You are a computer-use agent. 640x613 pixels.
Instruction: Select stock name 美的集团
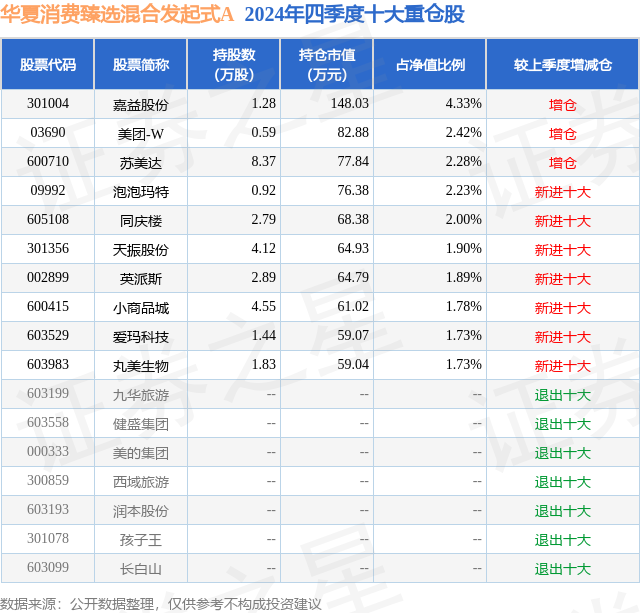coord(141,453)
